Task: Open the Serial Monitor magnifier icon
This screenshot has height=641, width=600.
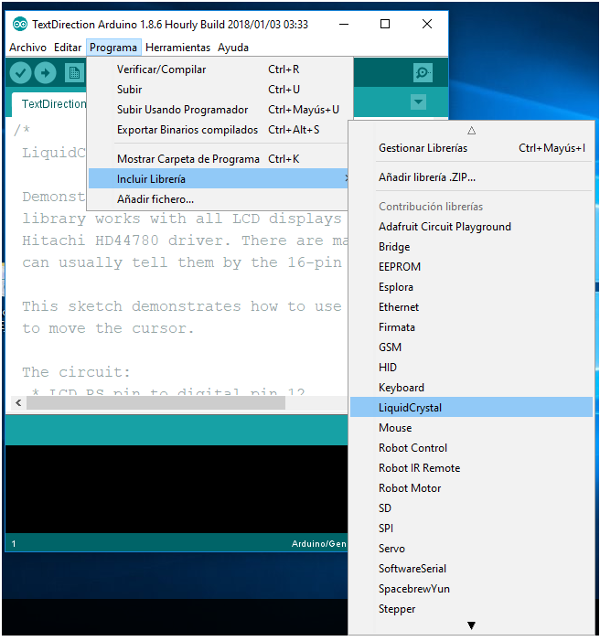Action: [423, 73]
